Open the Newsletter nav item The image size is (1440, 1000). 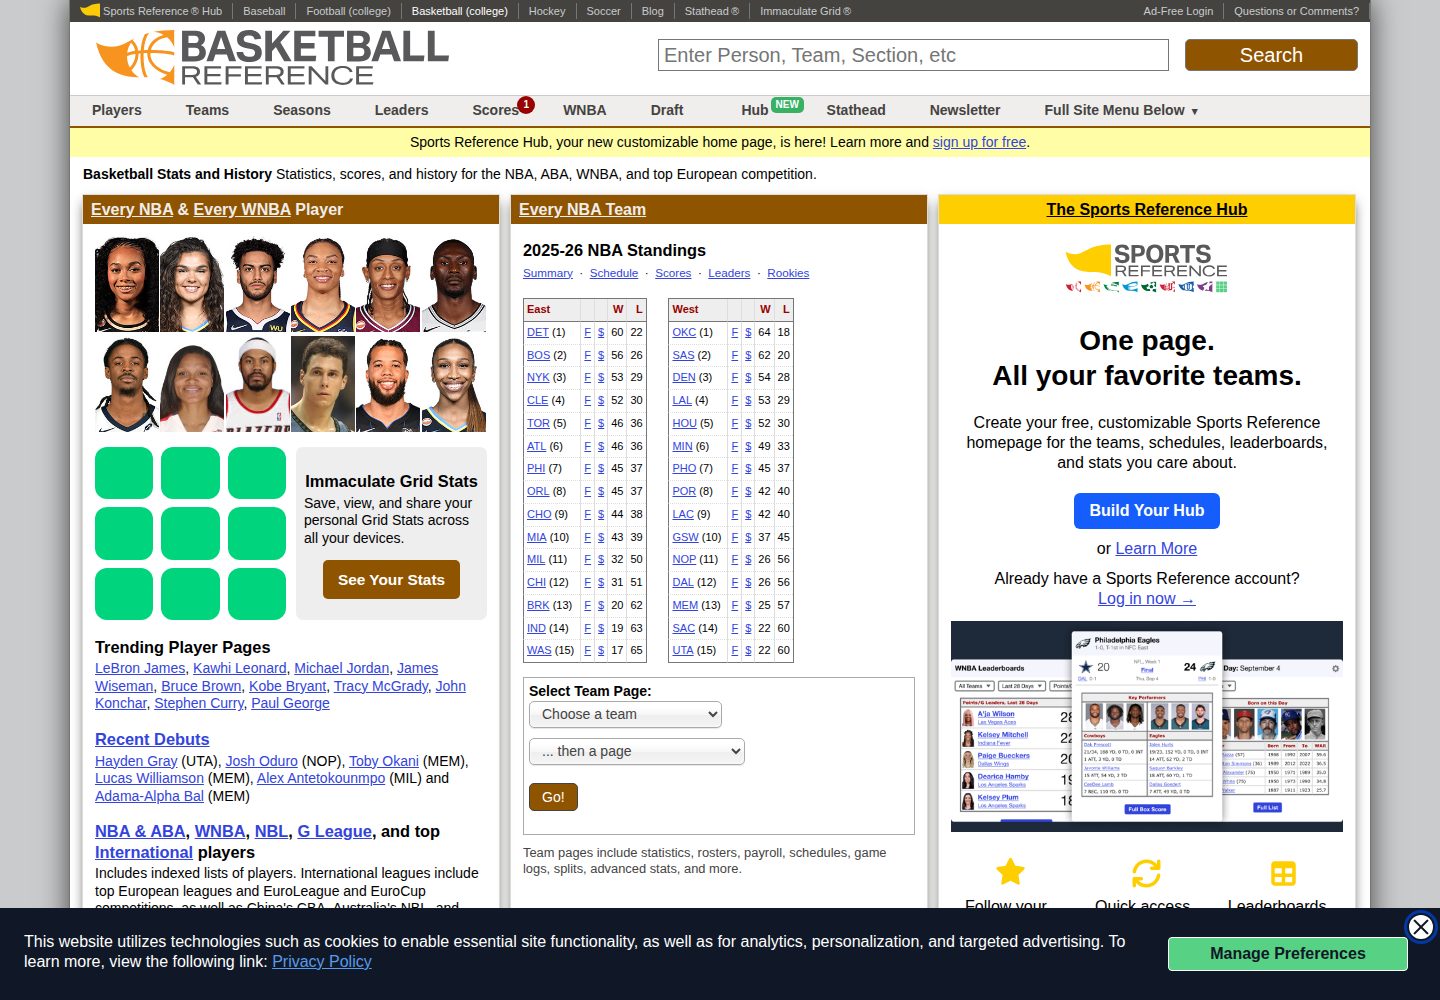click(x=965, y=110)
